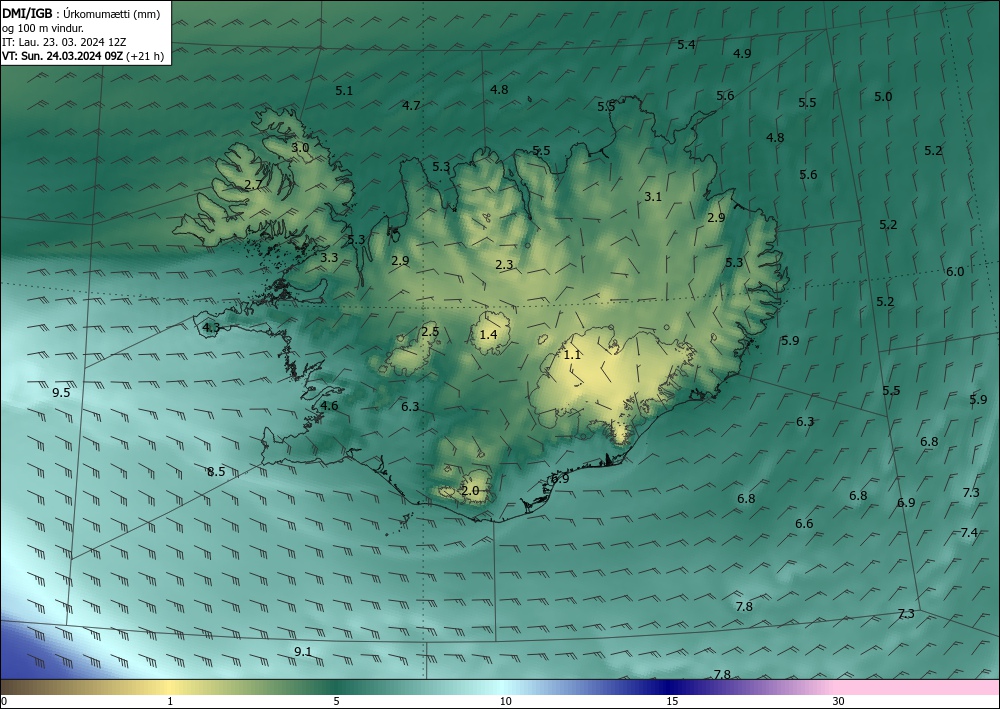Click the 6.6 value southeast of Iceland
The height and width of the screenshot is (709, 1000).
click(804, 524)
